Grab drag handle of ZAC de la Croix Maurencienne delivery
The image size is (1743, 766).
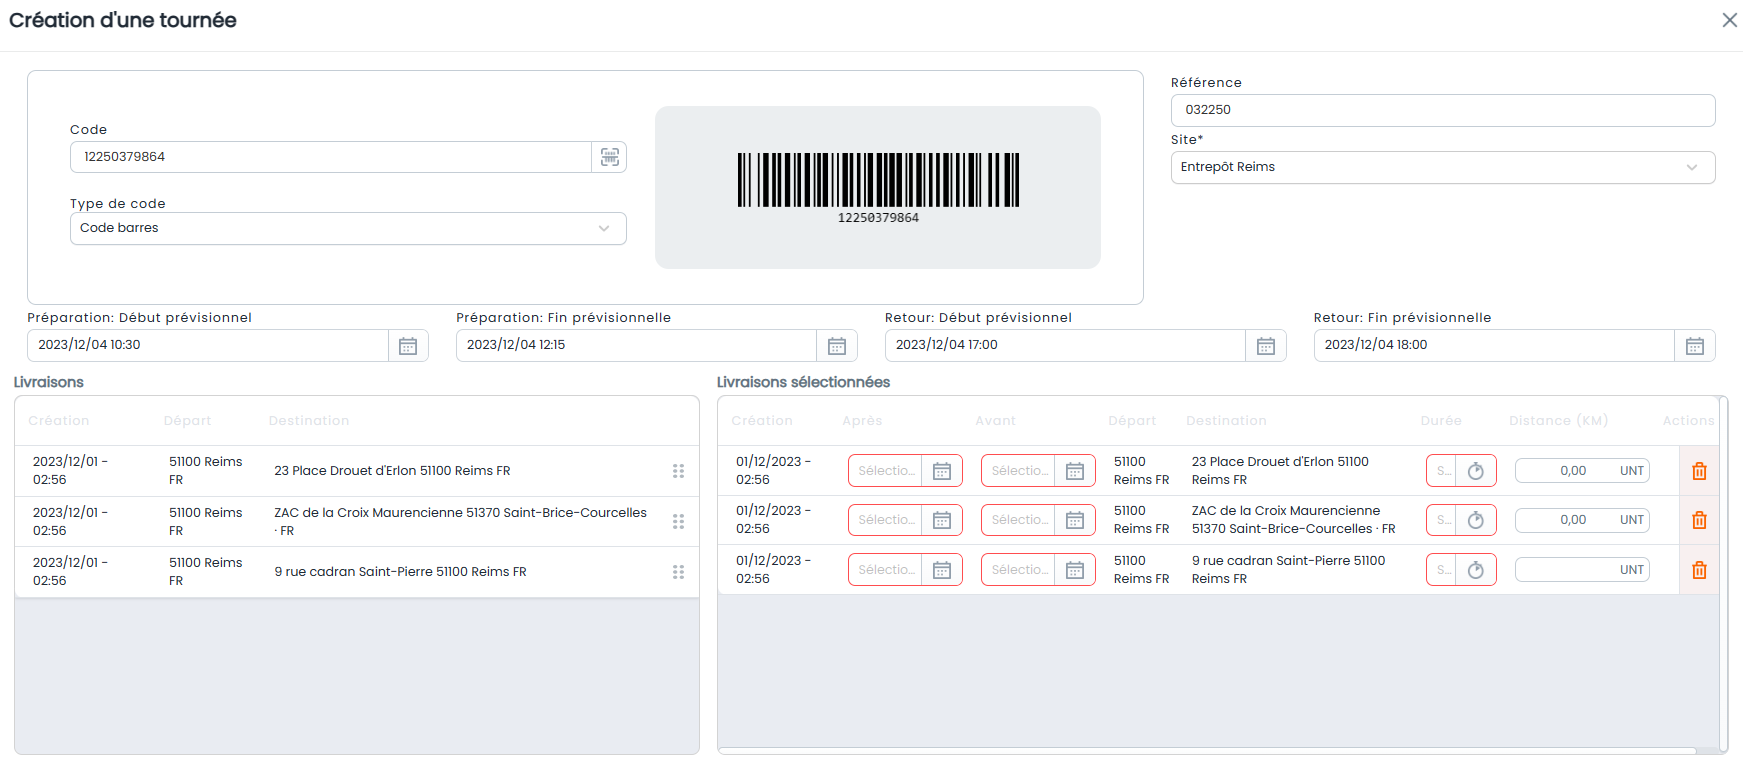pos(678,521)
